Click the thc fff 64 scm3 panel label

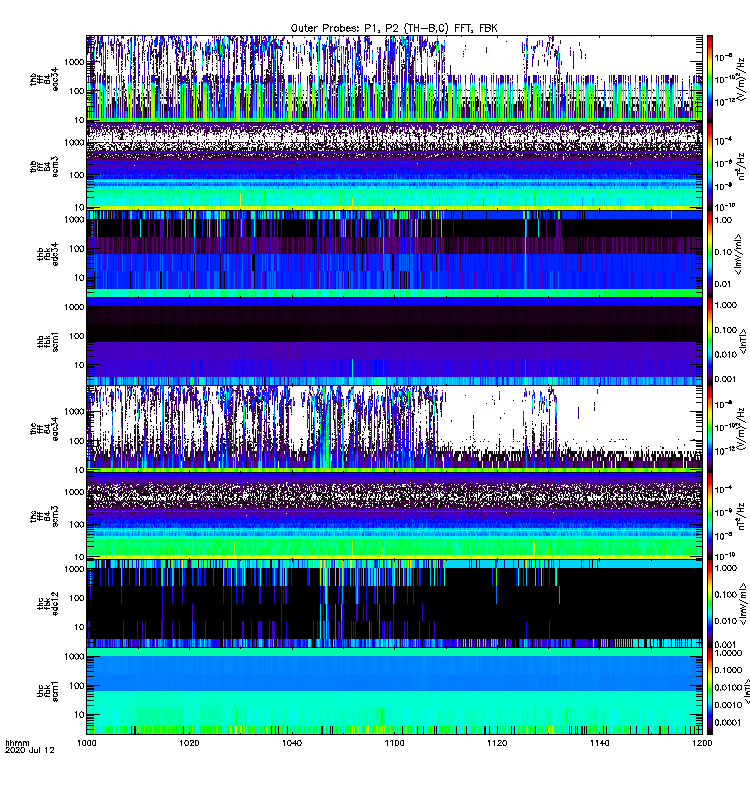click(44, 516)
